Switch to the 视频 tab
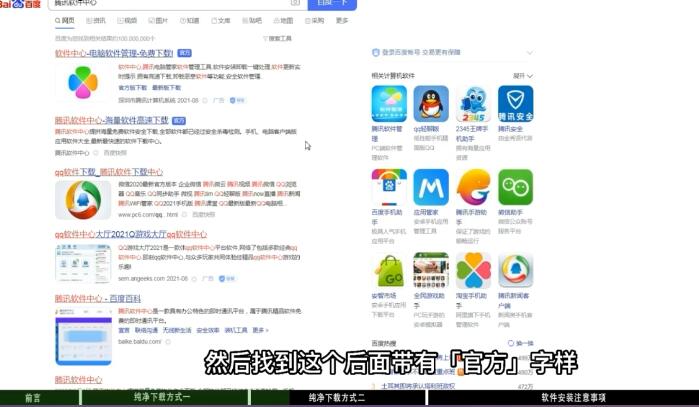Screen dimensions: 699x407 [127, 21]
